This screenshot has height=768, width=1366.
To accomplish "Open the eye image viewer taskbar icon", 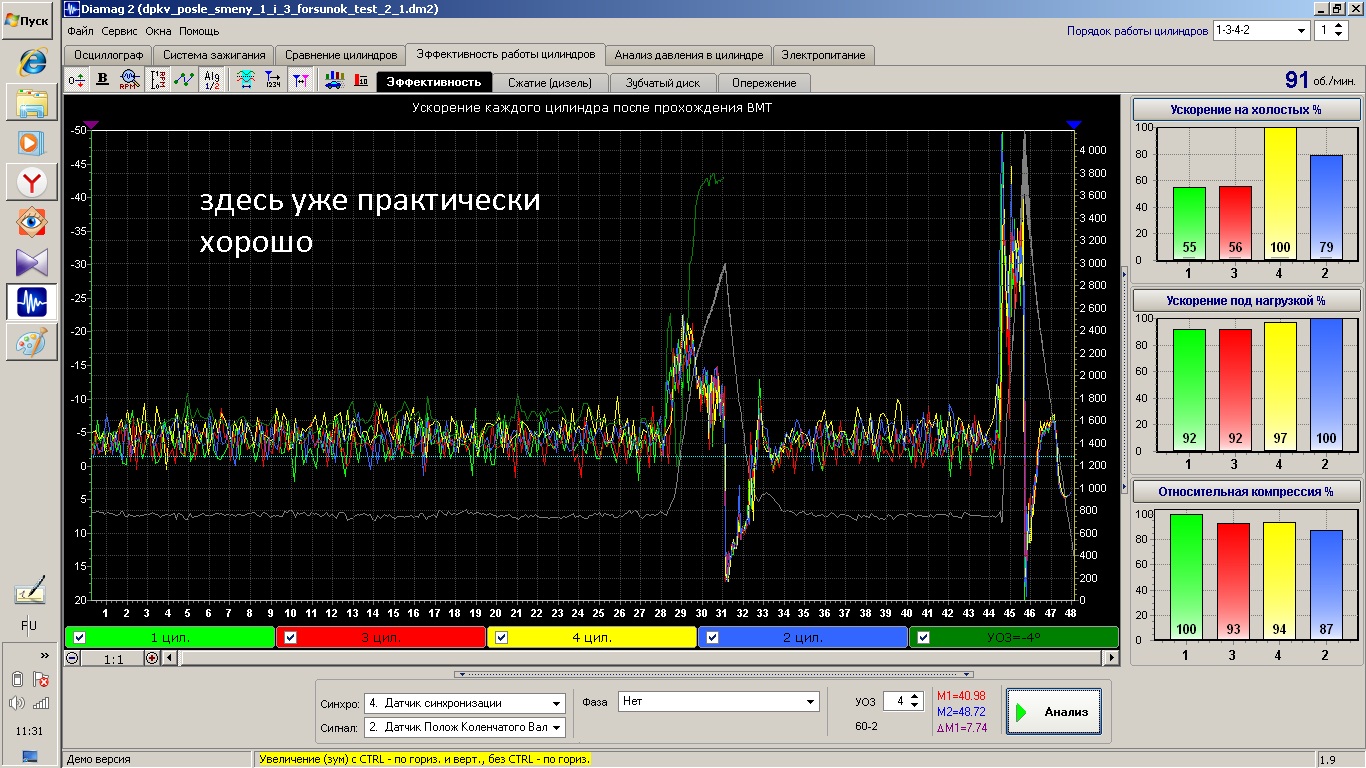I will point(32,222).
